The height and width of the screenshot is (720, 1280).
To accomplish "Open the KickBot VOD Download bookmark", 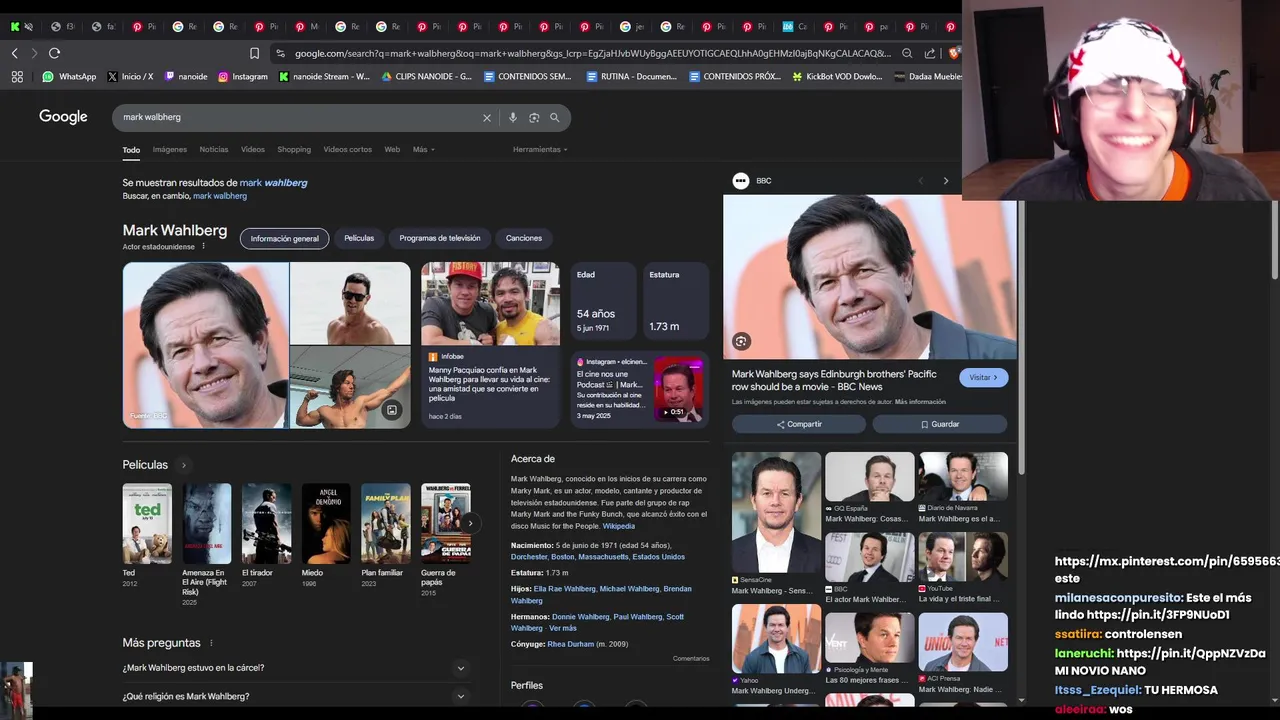I will [x=837, y=76].
